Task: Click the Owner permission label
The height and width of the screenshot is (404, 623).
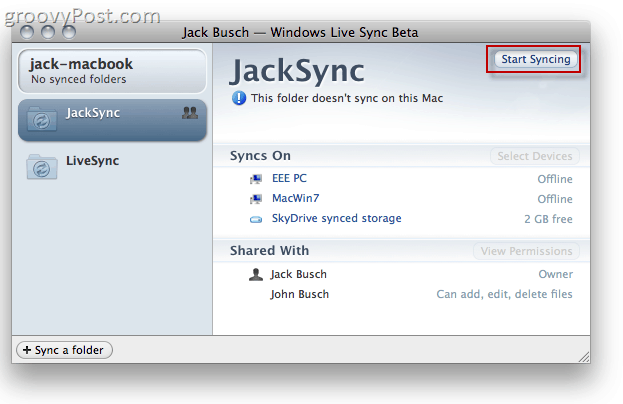Action: 555,274
